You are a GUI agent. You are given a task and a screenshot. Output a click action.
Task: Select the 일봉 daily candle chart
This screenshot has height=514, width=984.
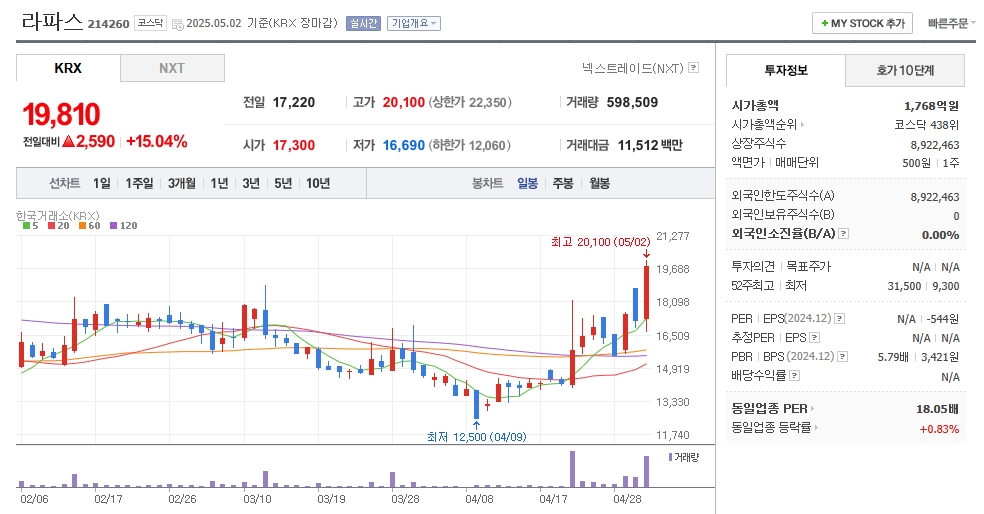(527, 183)
